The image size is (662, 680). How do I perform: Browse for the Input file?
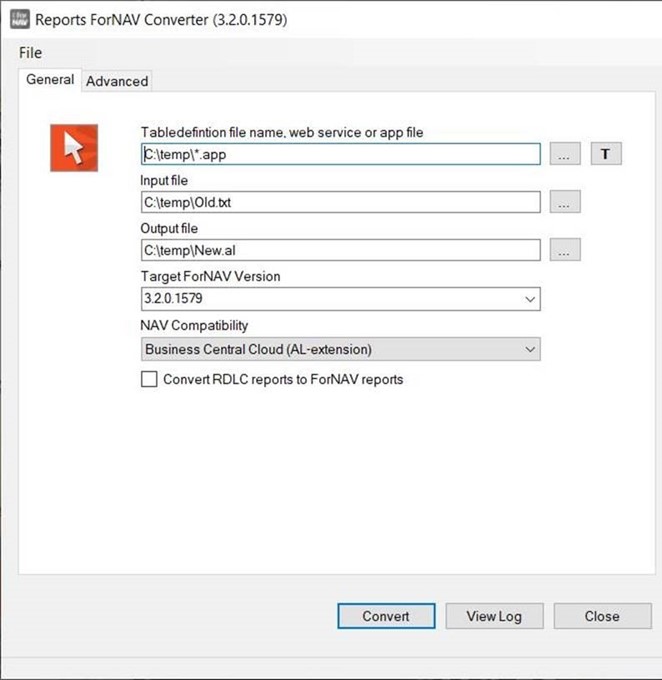565,202
